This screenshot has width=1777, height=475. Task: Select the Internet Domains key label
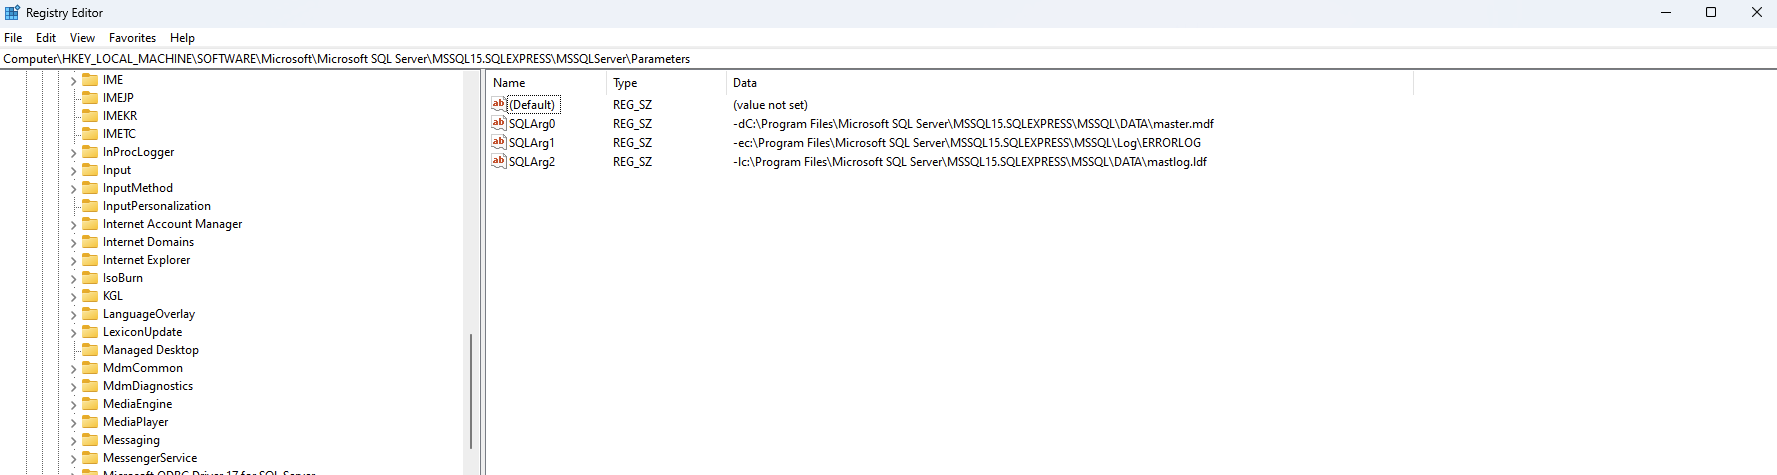tap(148, 242)
